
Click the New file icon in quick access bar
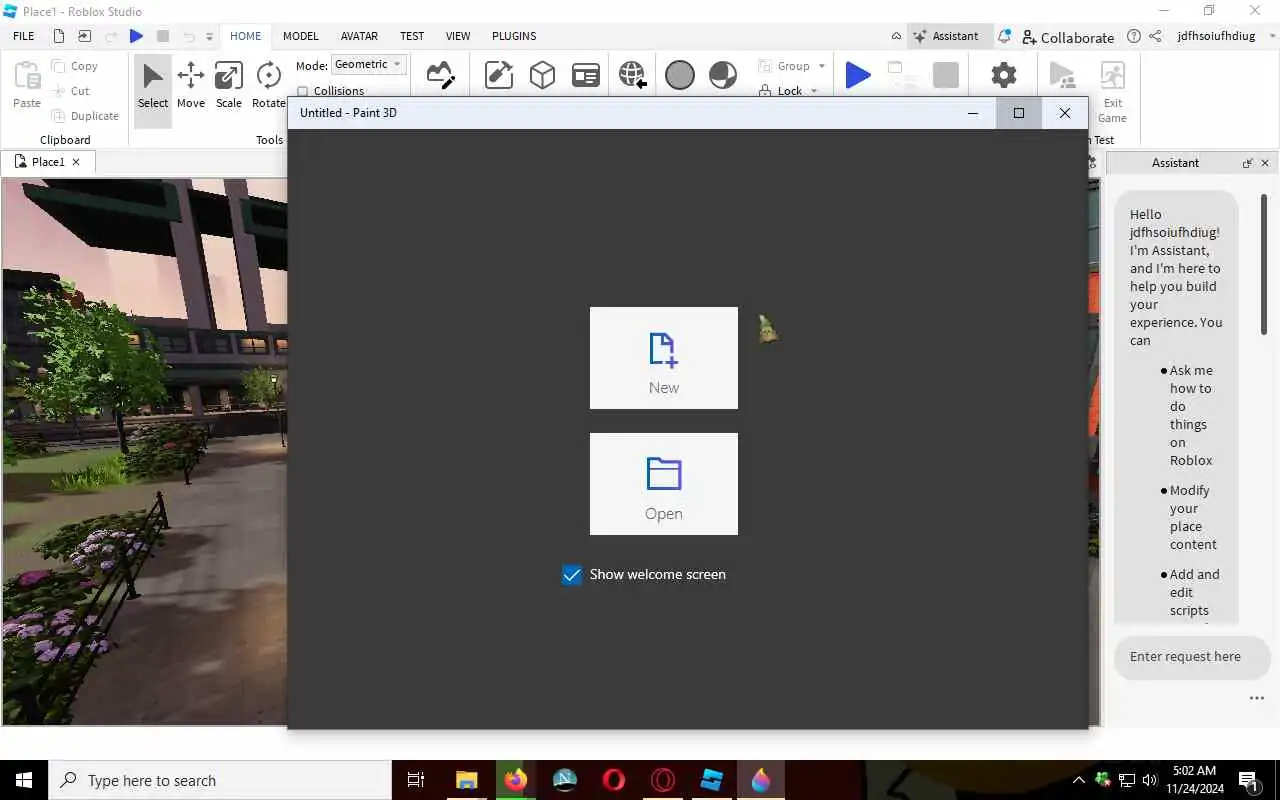(59, 36)
